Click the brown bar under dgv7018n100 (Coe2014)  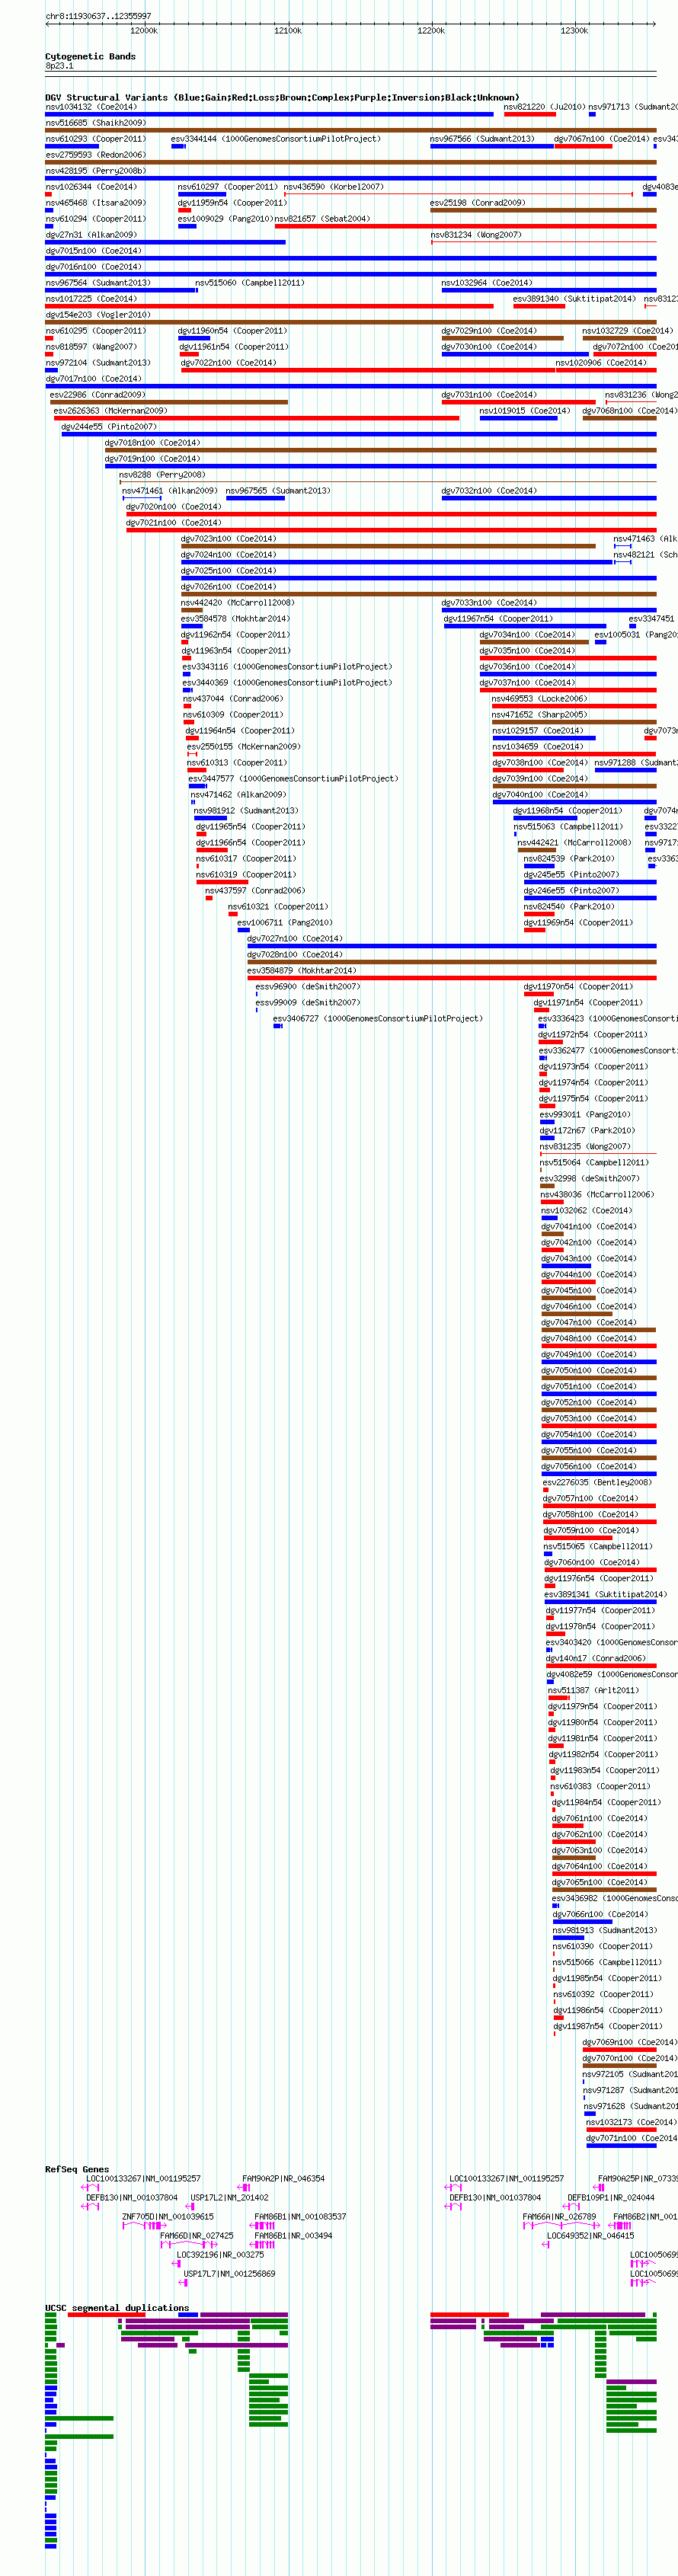(381, 450)
